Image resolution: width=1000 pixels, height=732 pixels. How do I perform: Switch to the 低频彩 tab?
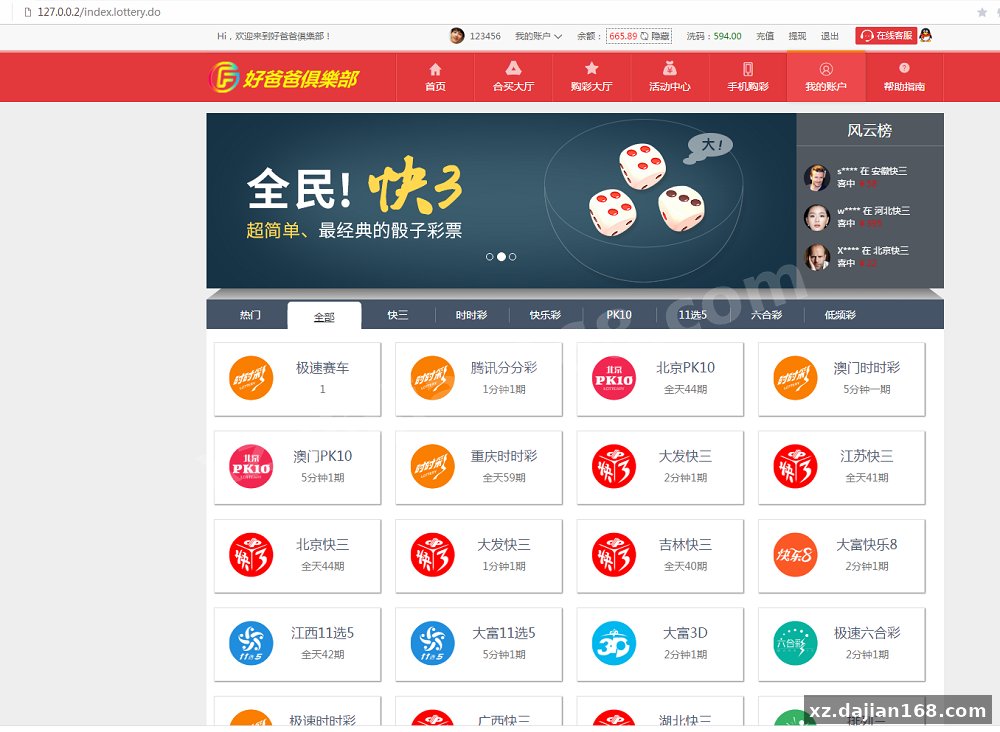point(841,315)
